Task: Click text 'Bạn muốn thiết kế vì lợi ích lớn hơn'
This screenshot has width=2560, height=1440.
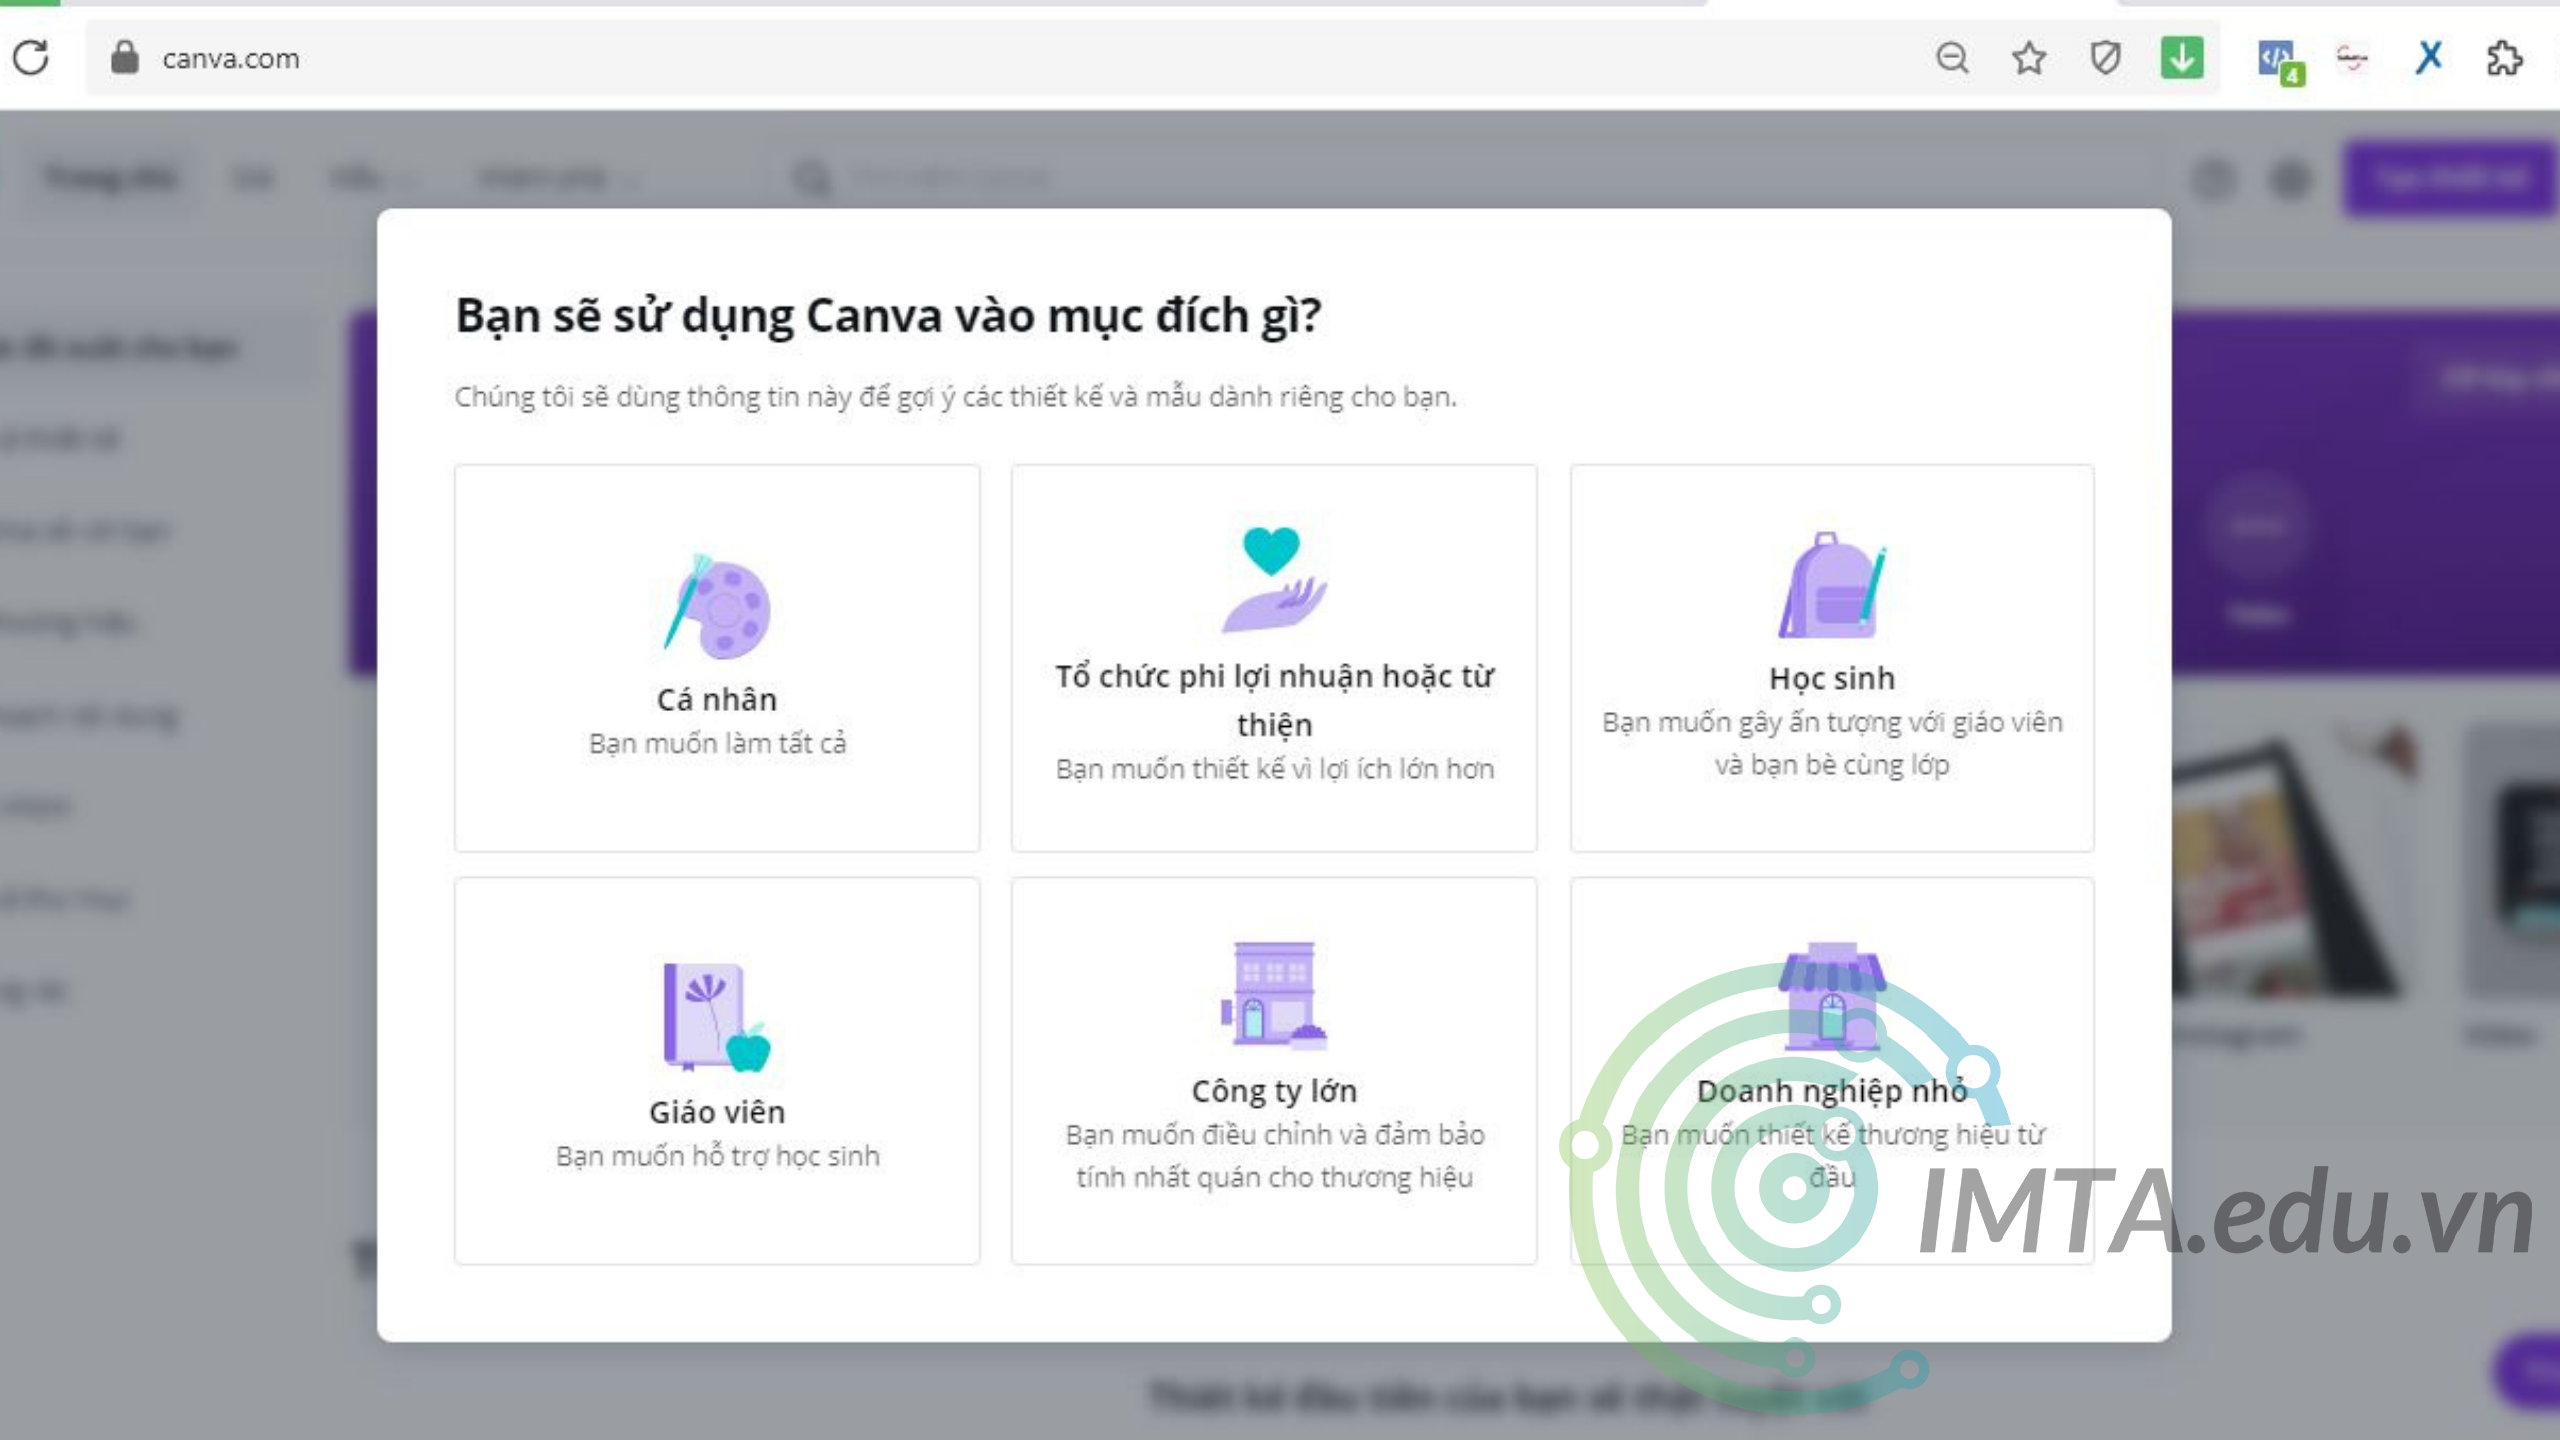Action: 1274,769
